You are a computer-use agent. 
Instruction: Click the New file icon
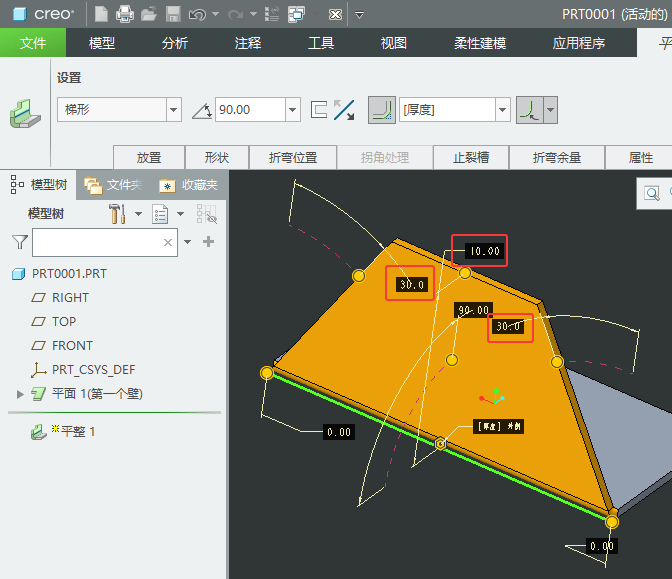pyautogui.click(x=101, y=14)
